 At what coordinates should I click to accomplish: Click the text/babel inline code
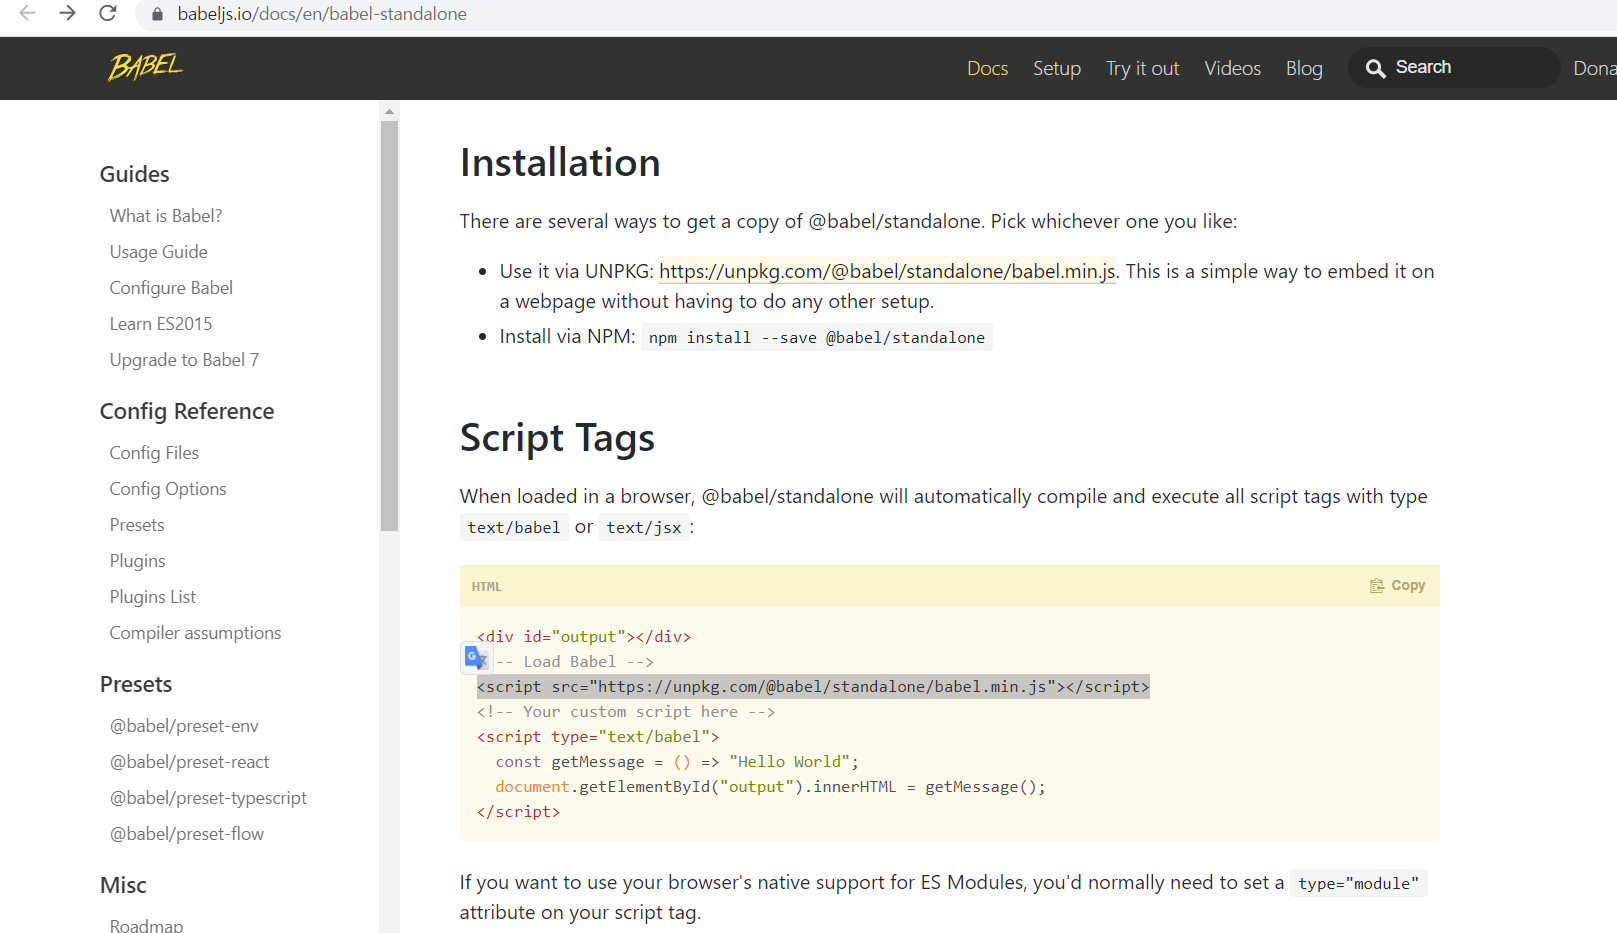(514, 527)
